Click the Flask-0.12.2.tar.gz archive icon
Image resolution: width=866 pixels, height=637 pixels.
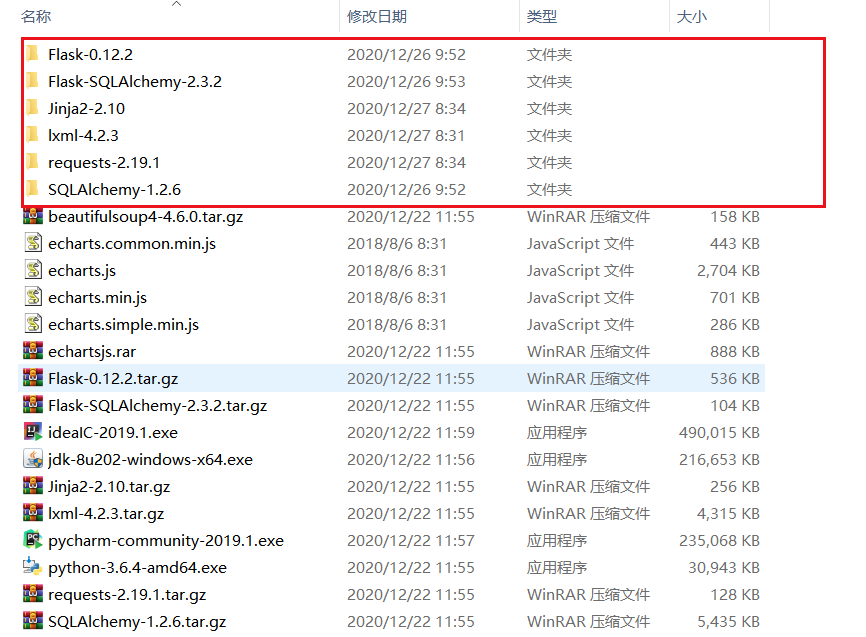pyautogui.click(x=33, y=378)
